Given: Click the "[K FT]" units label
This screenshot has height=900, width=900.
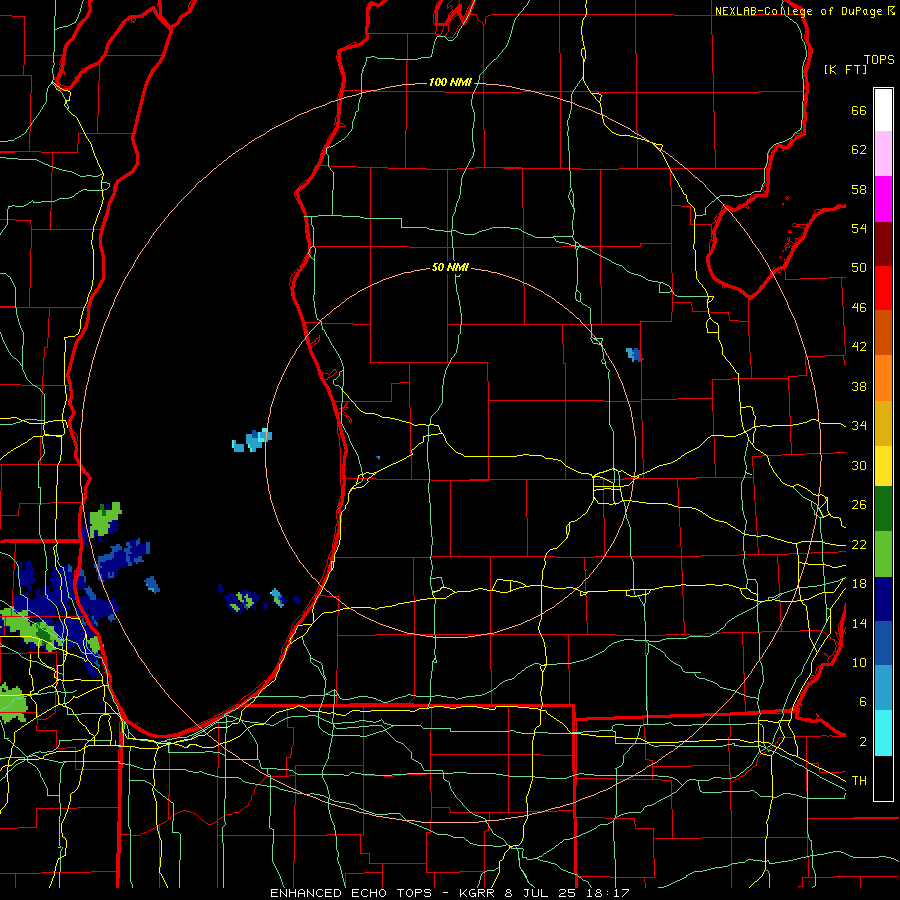Looking at the screenshot, I should tap(845, 70).
